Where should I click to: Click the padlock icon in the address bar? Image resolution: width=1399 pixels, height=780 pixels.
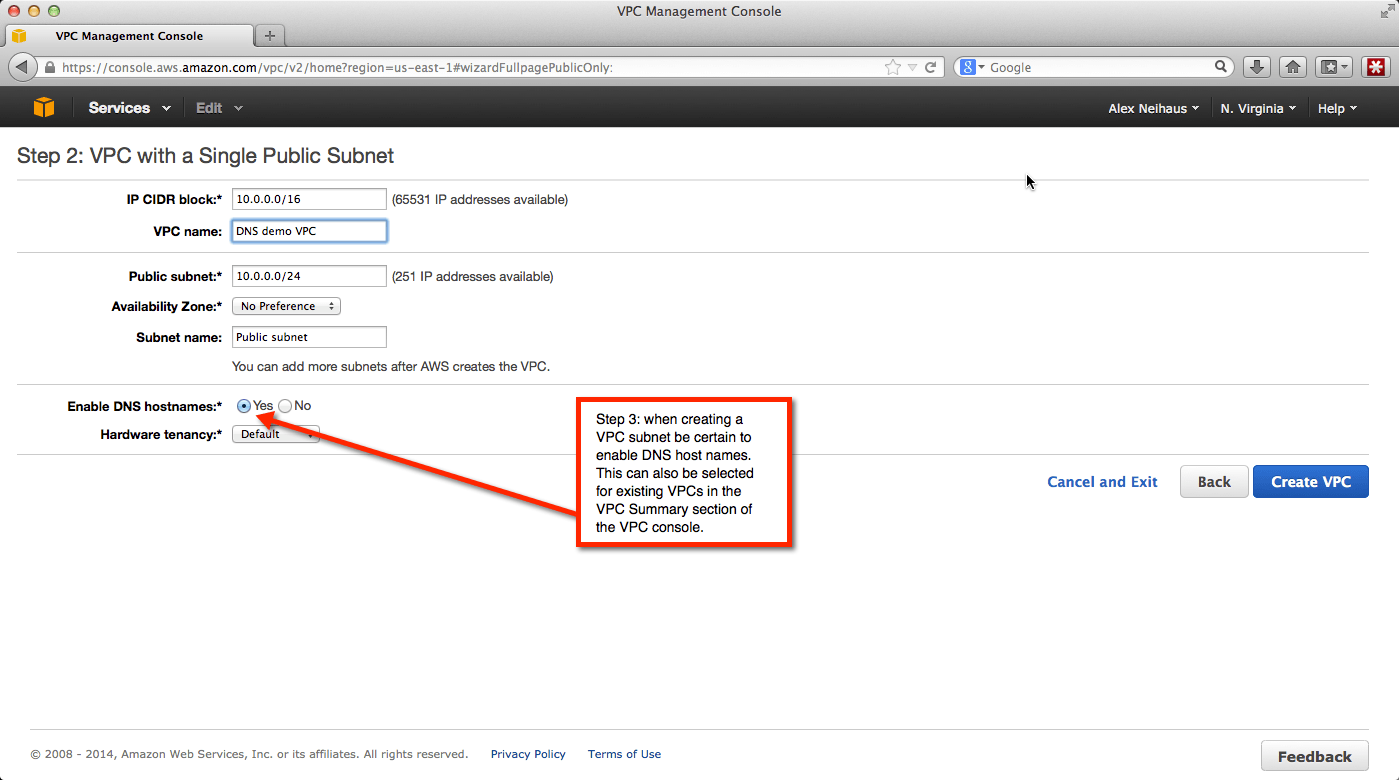point(48,67)
